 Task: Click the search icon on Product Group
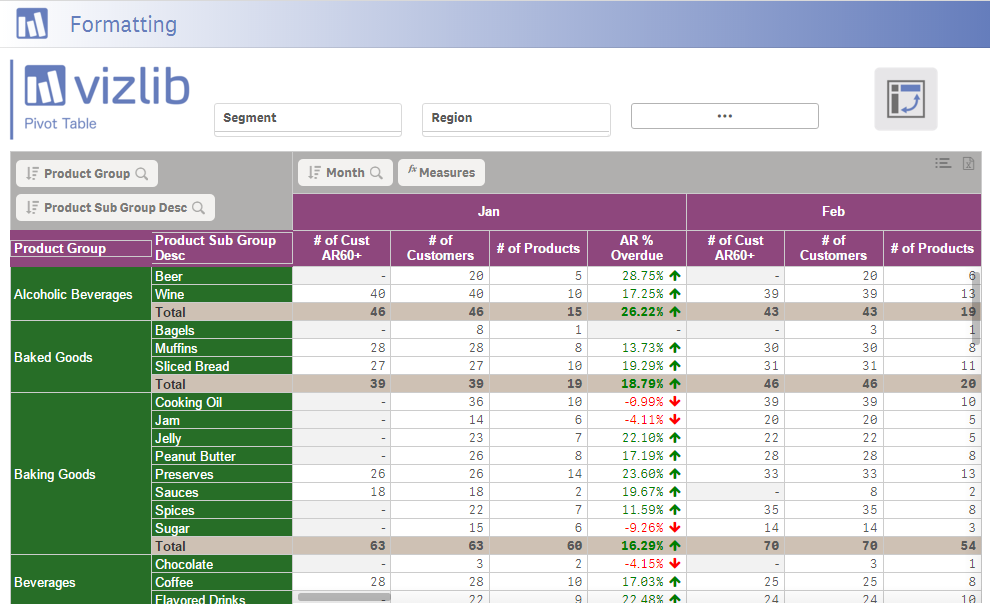pyautogui.click(x=144, y=173)
